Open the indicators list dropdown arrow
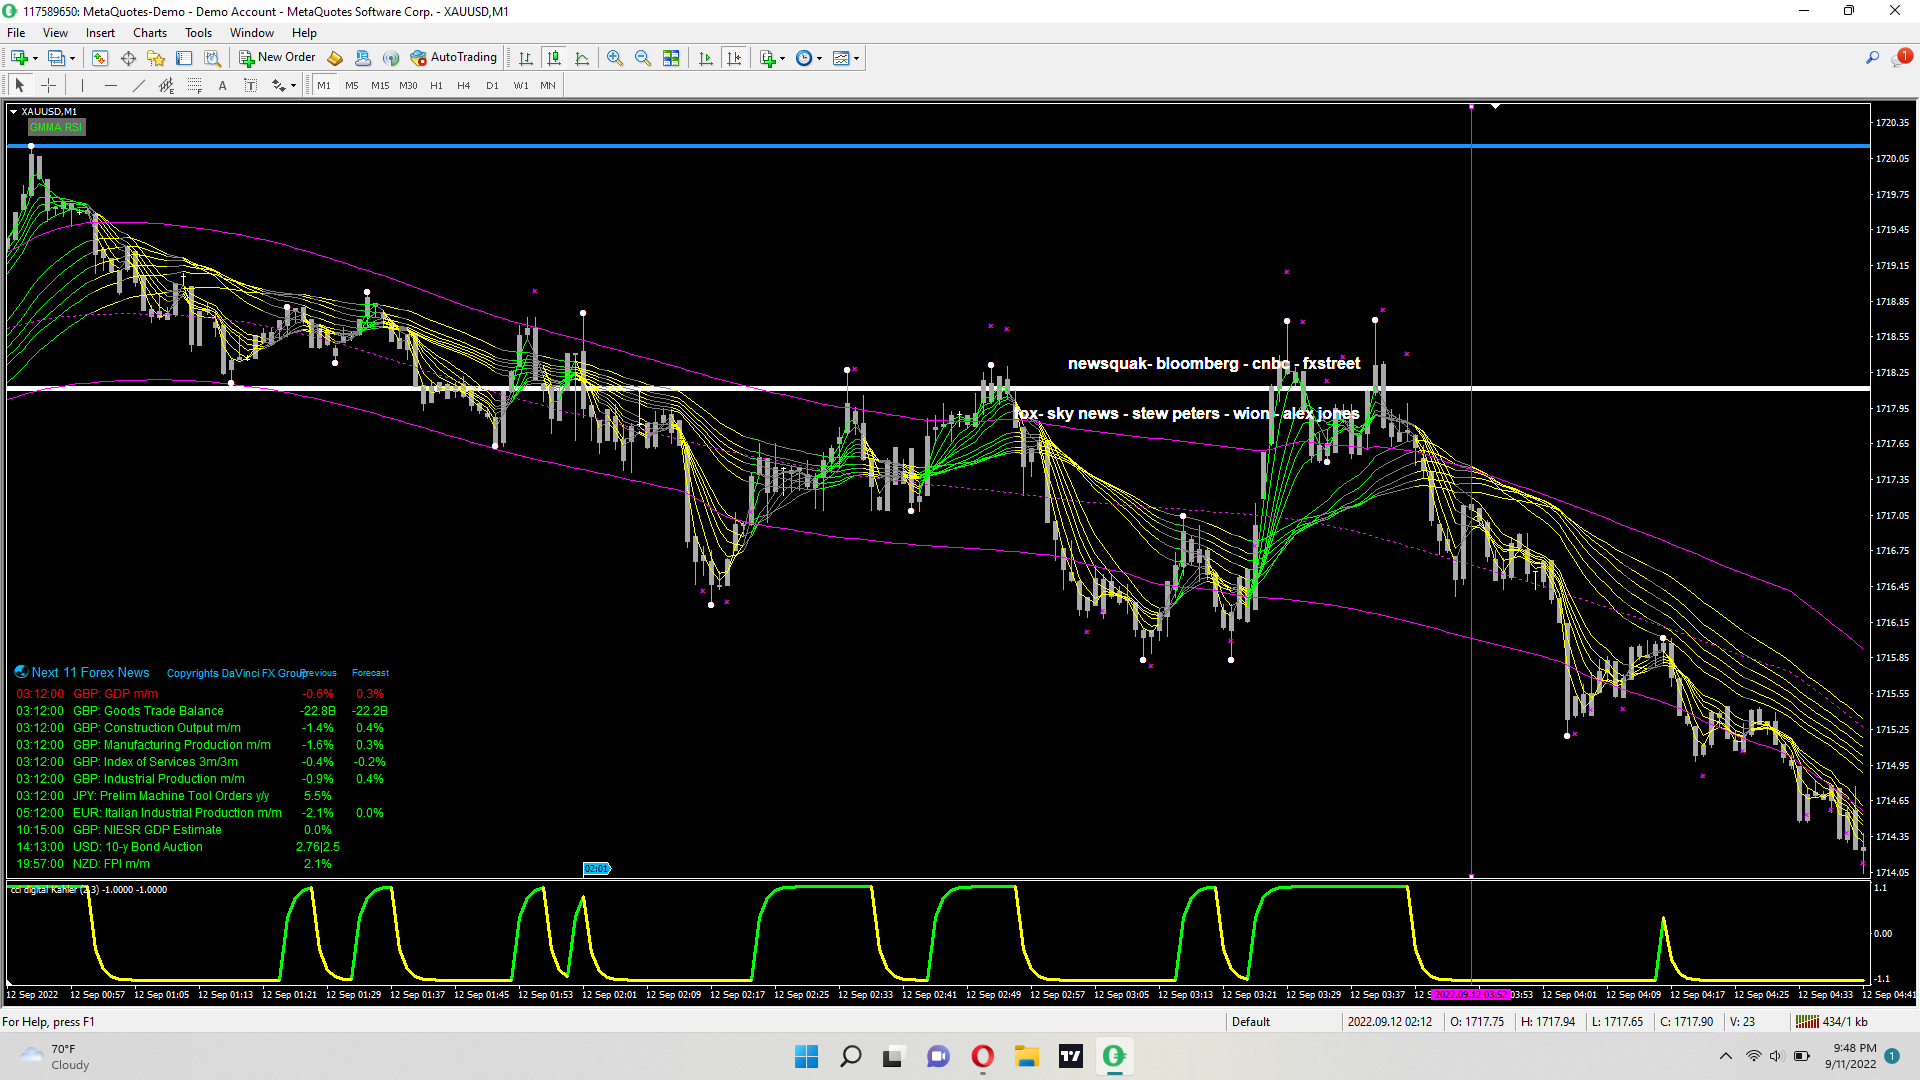This screenshot has width=1920, height=1080. point(782,58)
